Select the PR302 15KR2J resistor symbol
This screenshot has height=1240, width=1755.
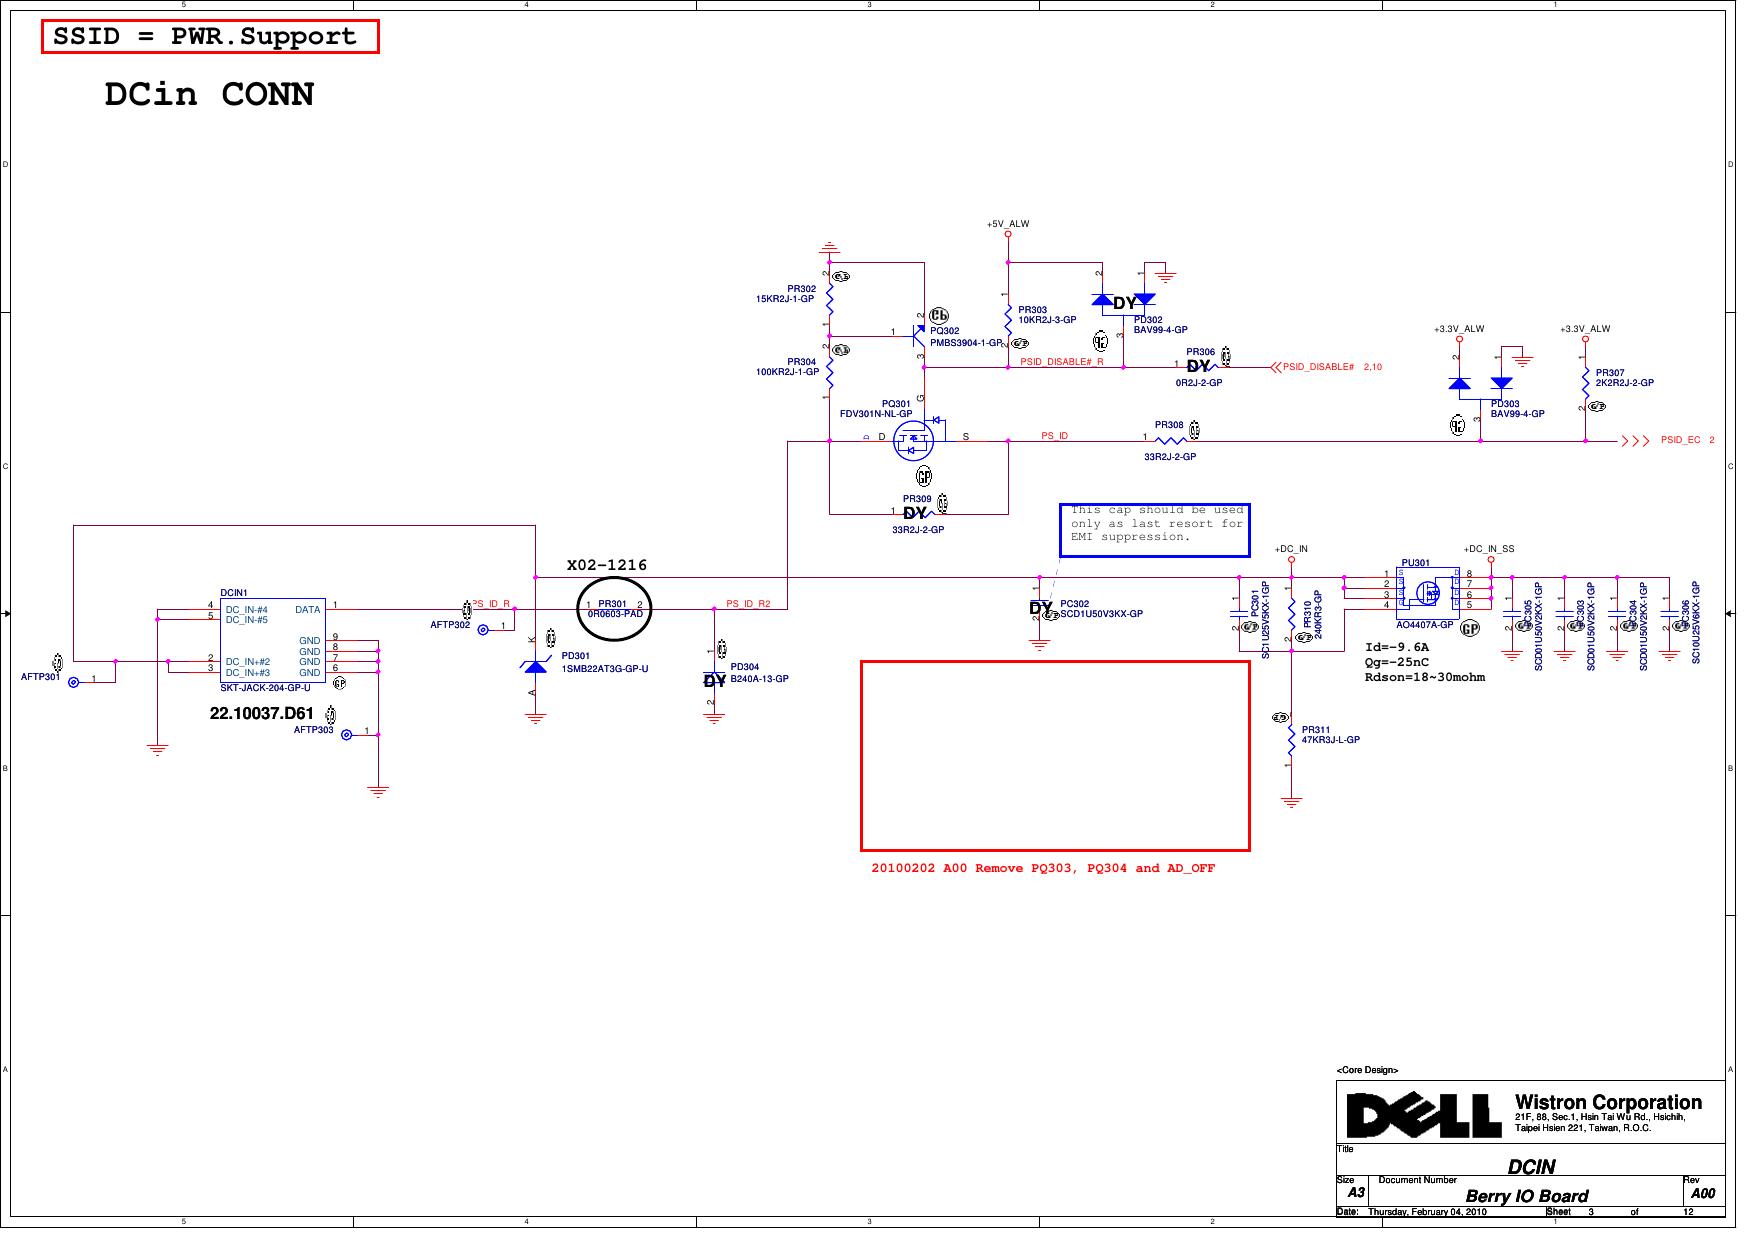click(830, 299)
